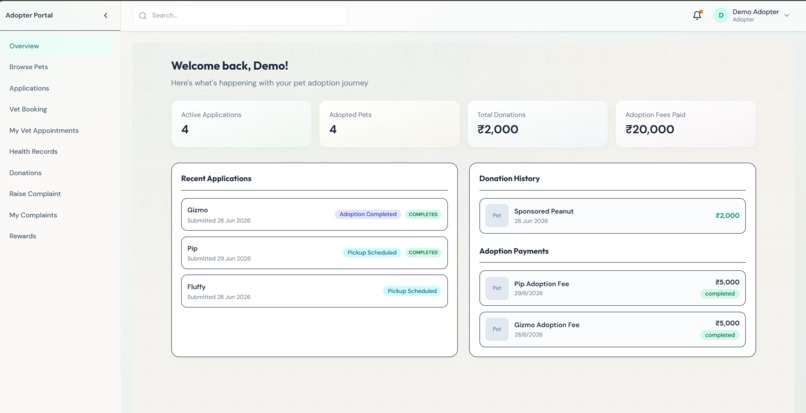Click the COMPLETED badge on Gizmo row

pos(423,214)
